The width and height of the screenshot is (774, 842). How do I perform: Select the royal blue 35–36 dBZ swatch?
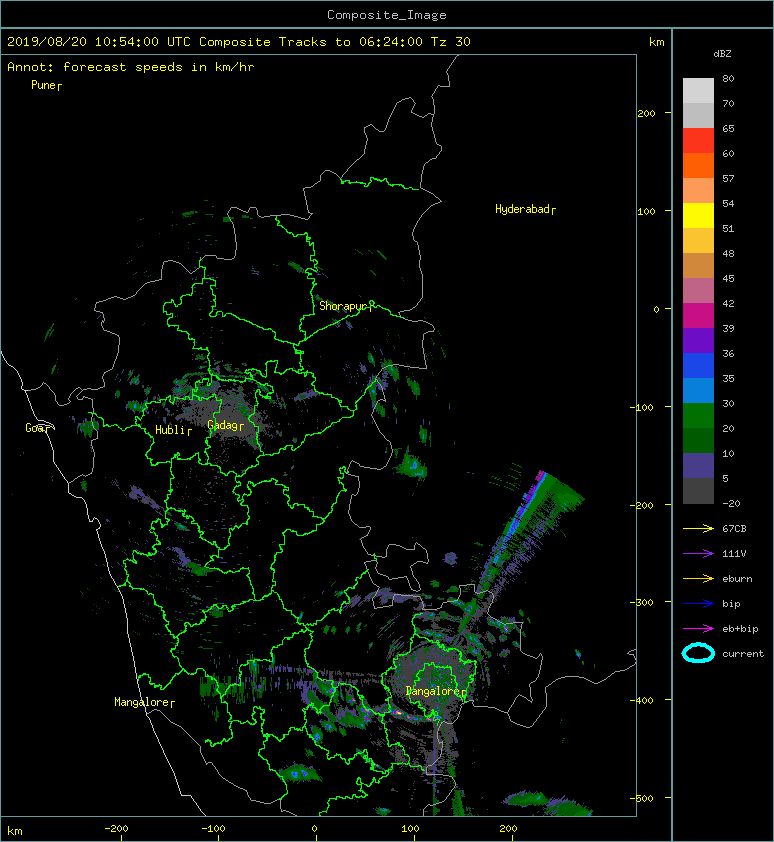[698, 365]
